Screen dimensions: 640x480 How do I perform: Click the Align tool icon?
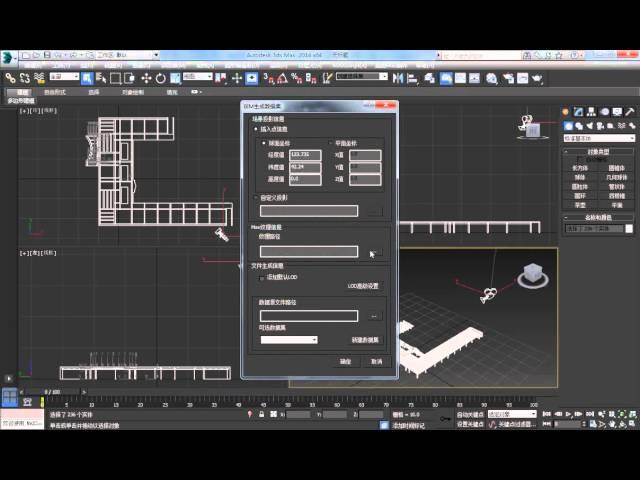point(413,78)
